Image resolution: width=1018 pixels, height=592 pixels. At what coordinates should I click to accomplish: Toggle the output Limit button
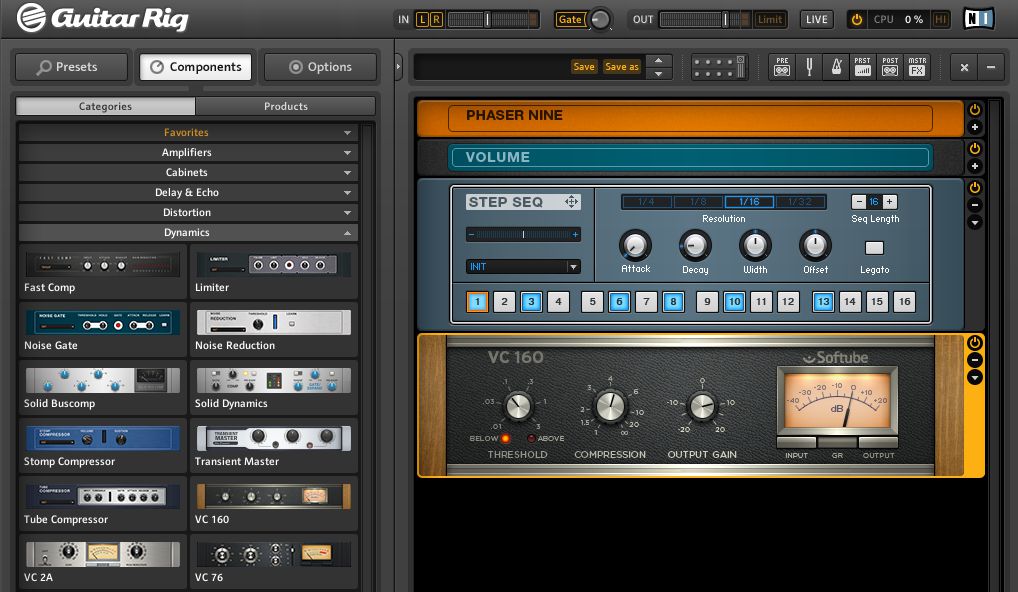(x=770, y=19)
